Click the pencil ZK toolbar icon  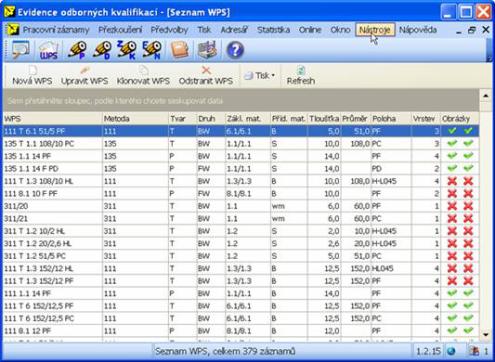pos(127,50)
